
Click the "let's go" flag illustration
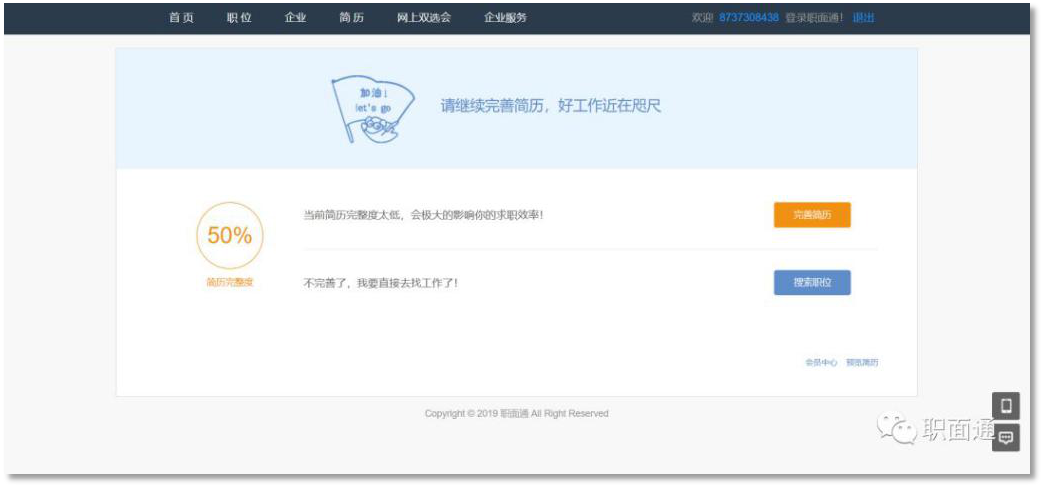point(372,108)
